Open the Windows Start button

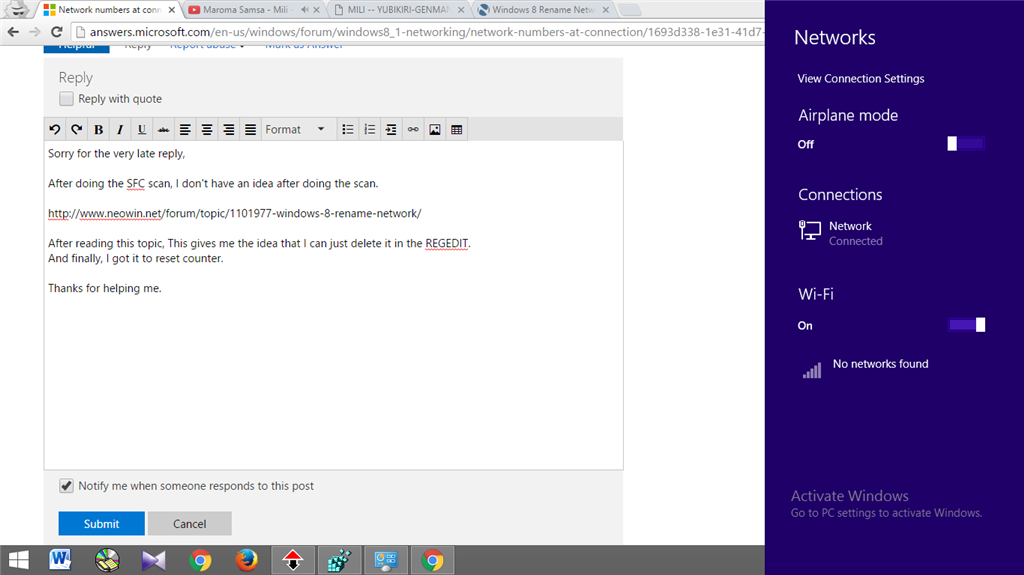coord(18,560)
